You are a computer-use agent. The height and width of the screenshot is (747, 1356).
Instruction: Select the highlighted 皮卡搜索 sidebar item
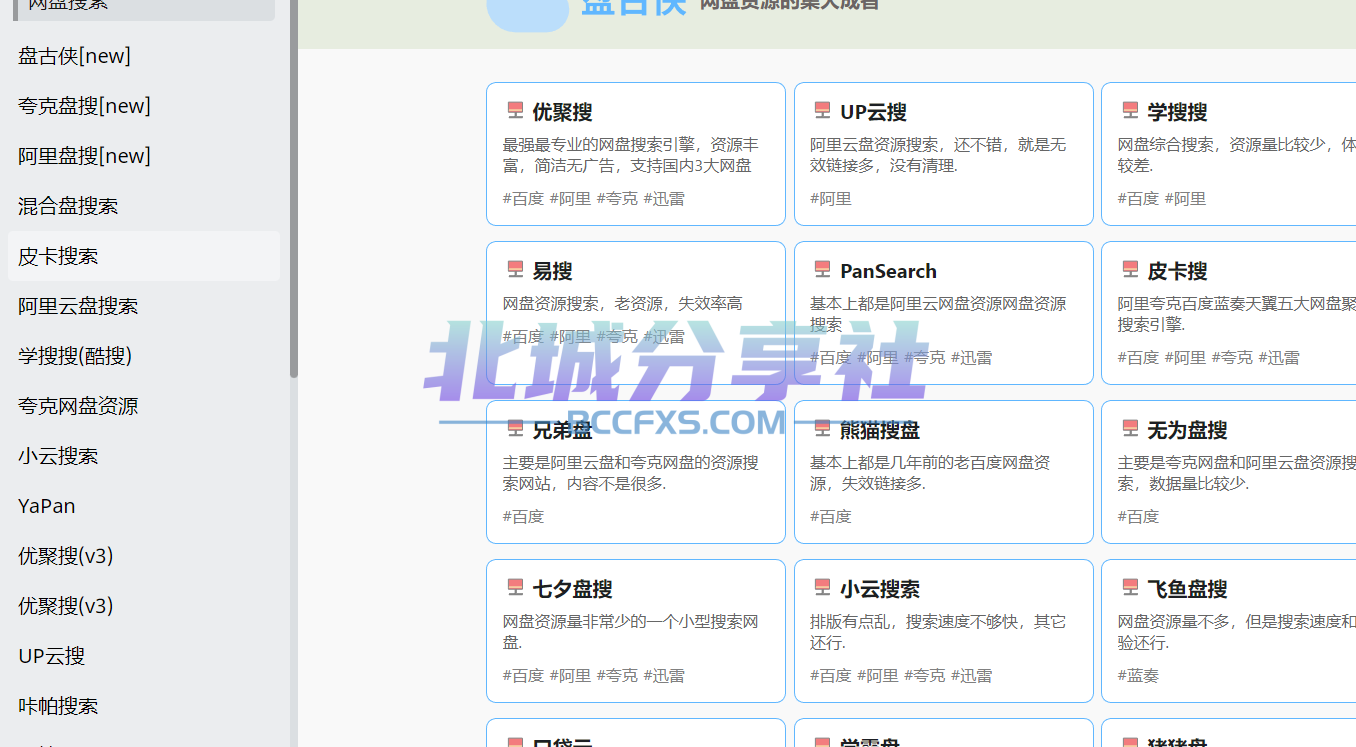pos(144,256)
